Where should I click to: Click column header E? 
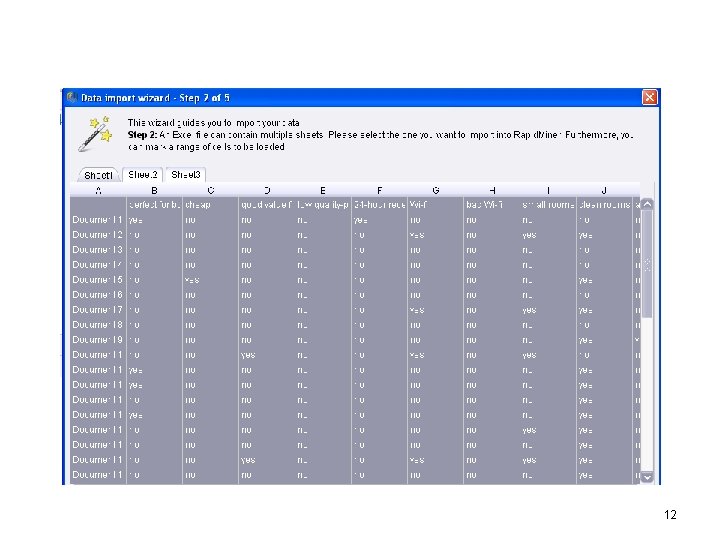(323, 190)
